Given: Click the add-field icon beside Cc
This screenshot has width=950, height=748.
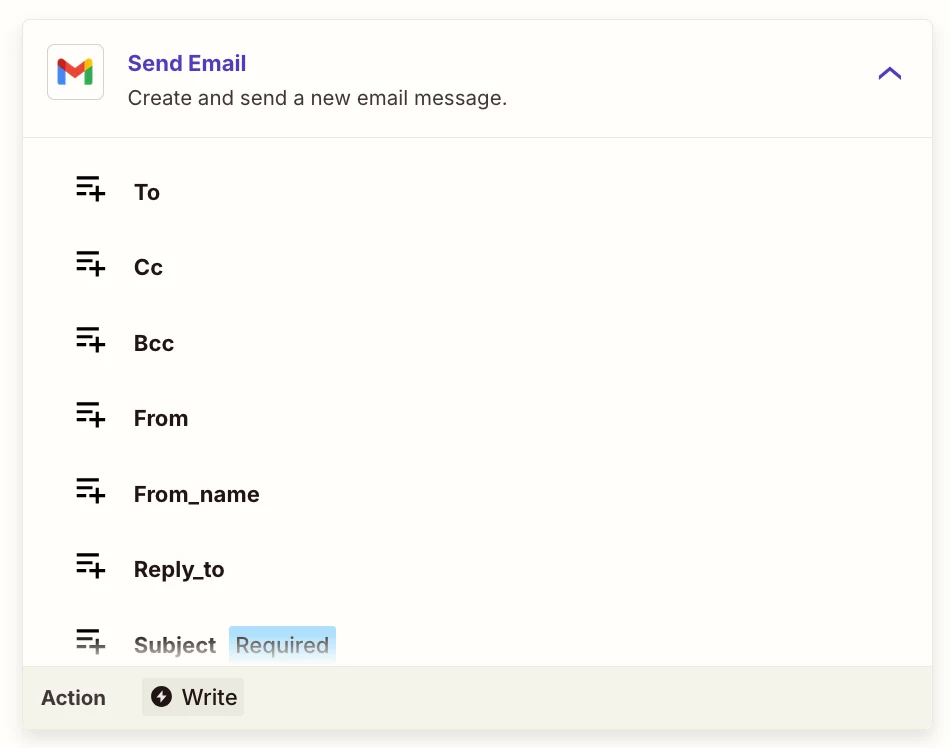Looking at the screenshot, I should pyautogui.click(x=90, y=264).
